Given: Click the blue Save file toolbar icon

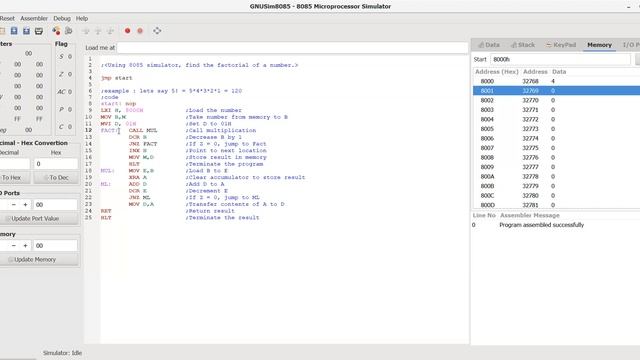Looking at the screenshot, I should 14,31.
